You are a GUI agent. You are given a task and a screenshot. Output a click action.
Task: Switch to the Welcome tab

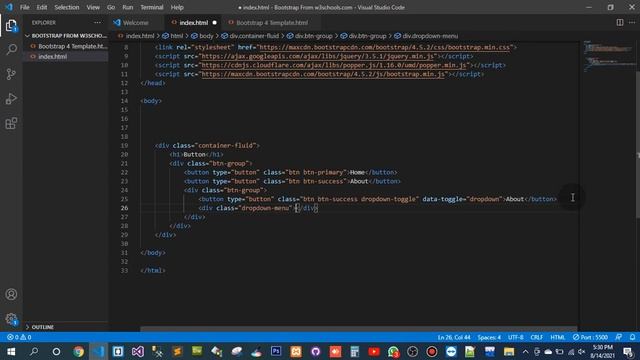(x=136, y=22)
